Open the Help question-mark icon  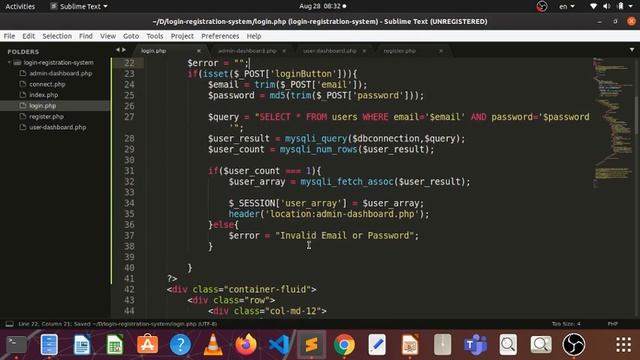[180, 345]
